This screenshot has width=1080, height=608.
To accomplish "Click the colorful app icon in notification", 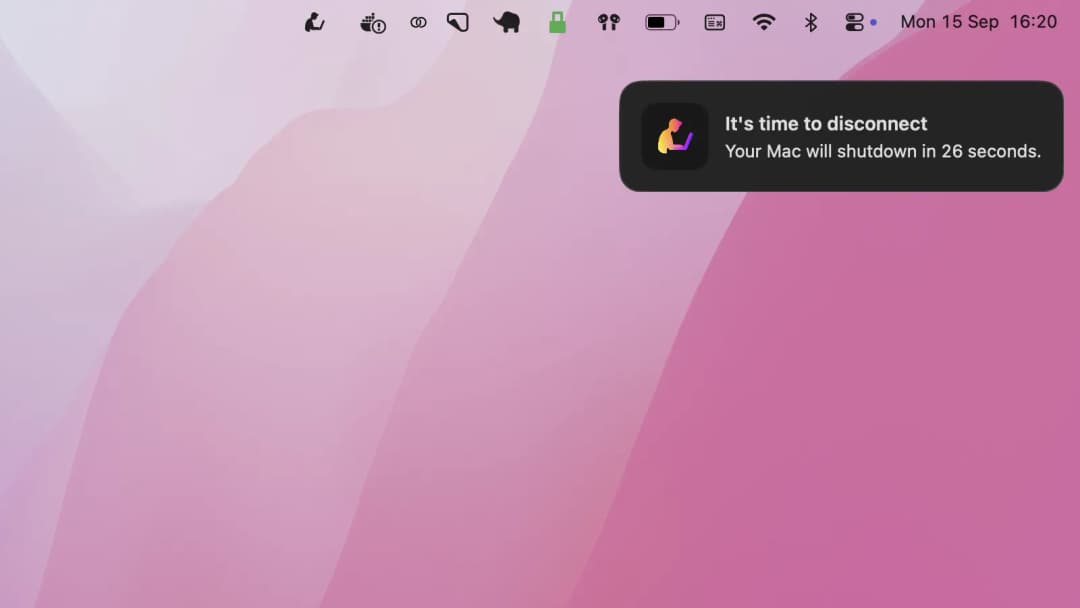I will click(x=675, y=136).
